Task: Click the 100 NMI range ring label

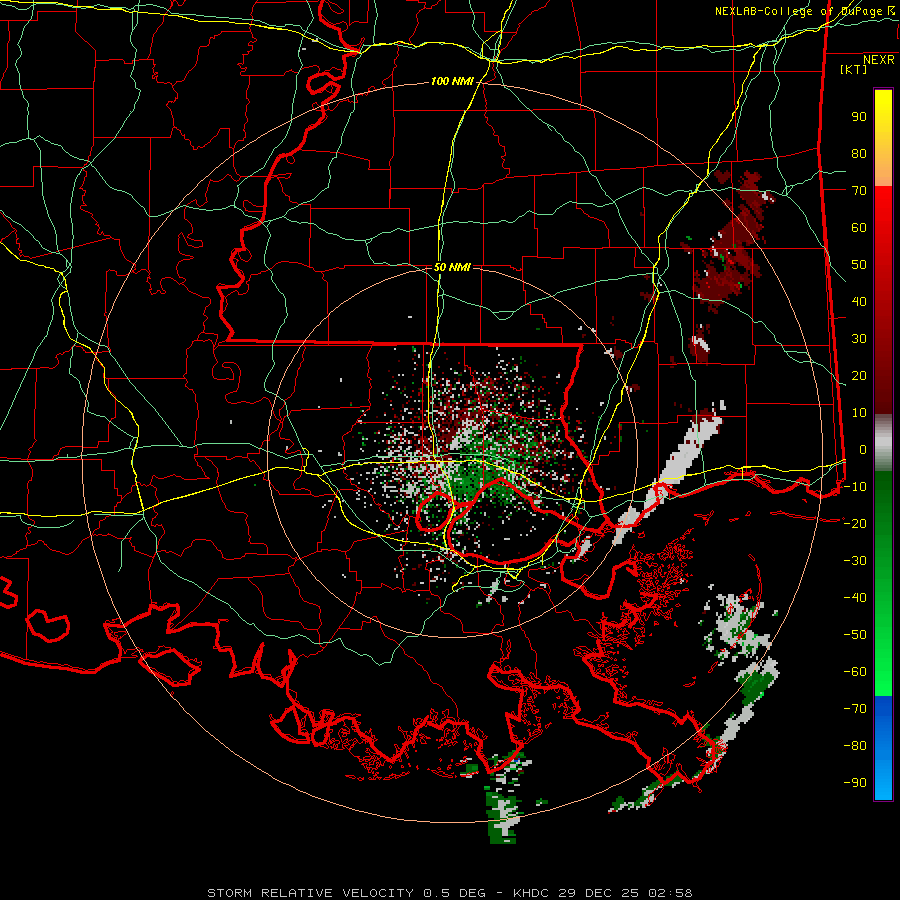Action: [x=452, y=82]
